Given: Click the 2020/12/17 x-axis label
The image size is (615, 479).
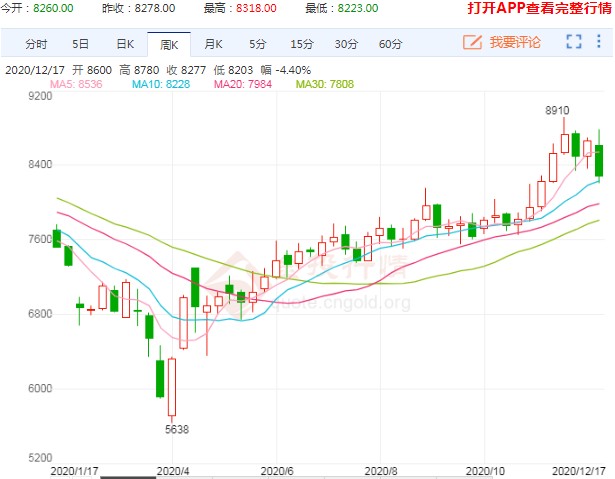Looking at the screenshot, I should tap(579, 471).
